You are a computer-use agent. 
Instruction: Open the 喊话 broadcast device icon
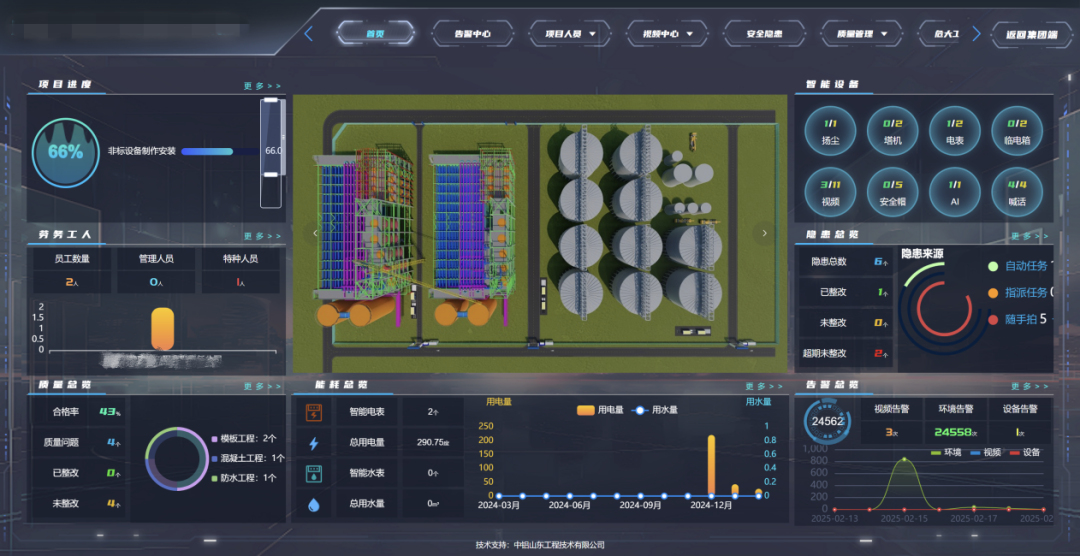point(1016,192)
